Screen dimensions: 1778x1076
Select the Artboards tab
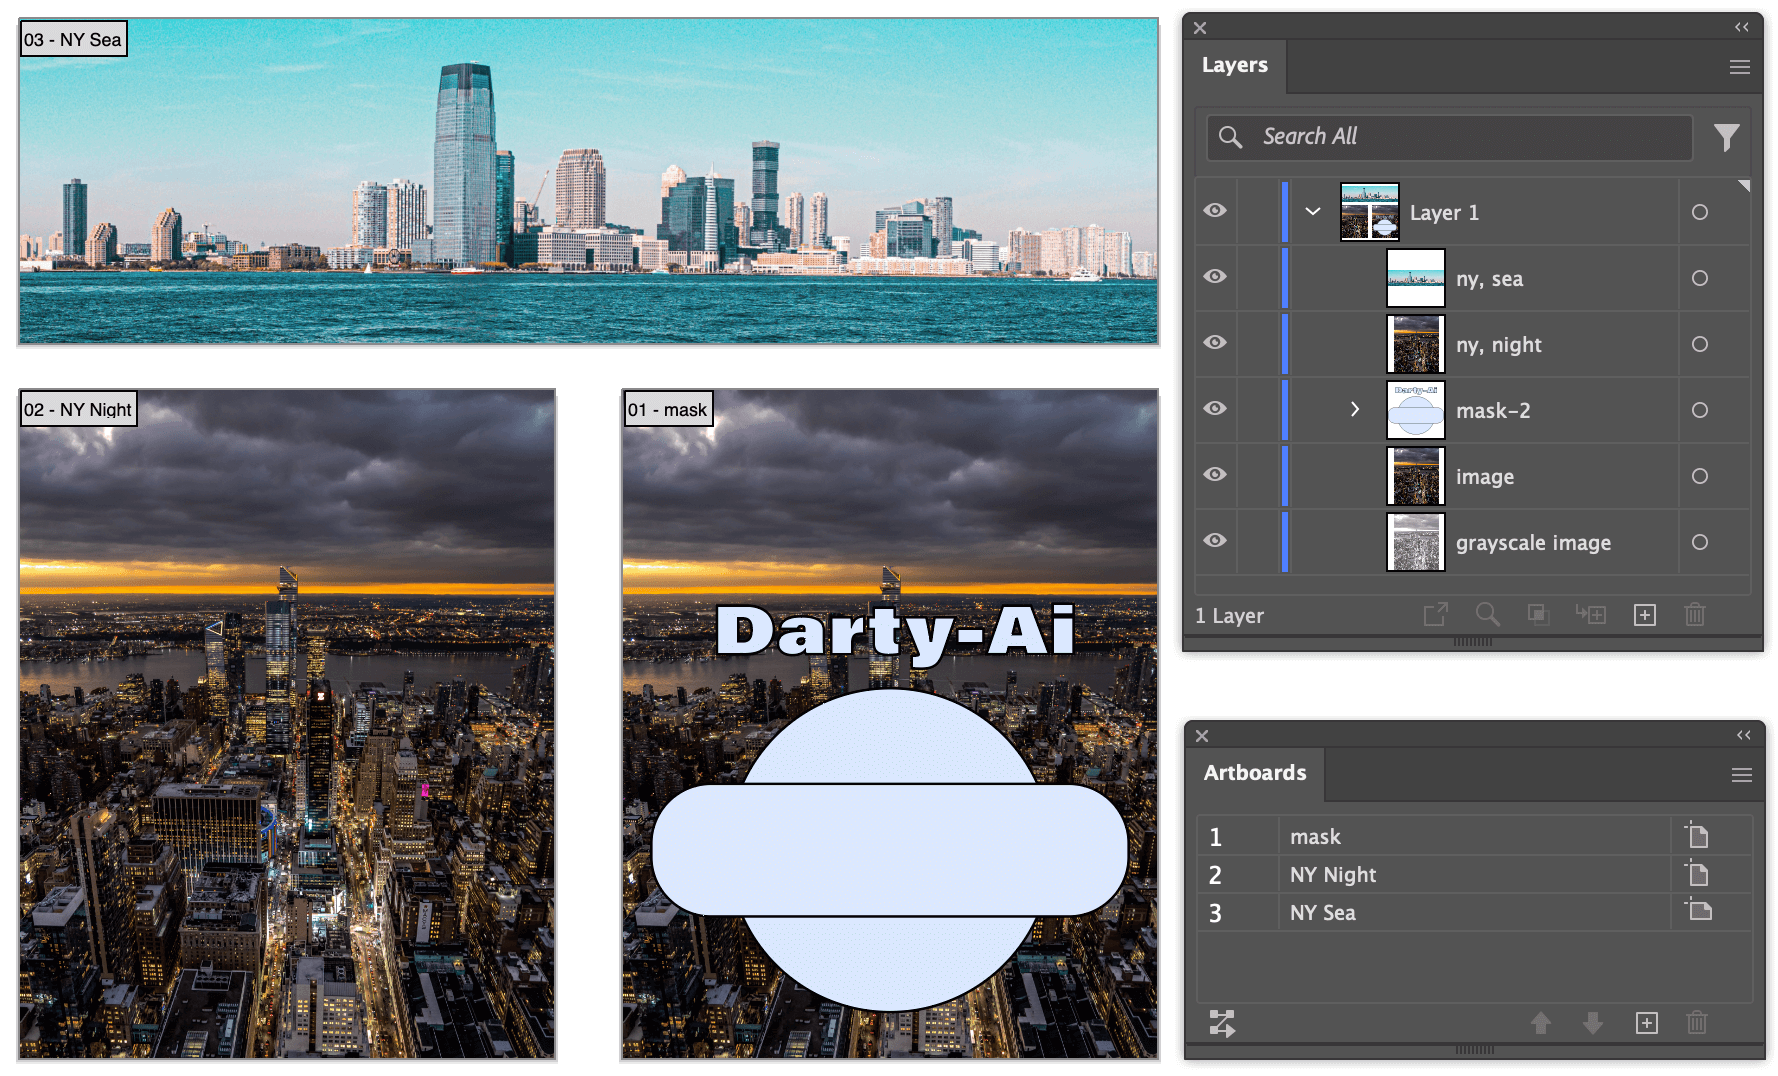tap(1254, 773)
